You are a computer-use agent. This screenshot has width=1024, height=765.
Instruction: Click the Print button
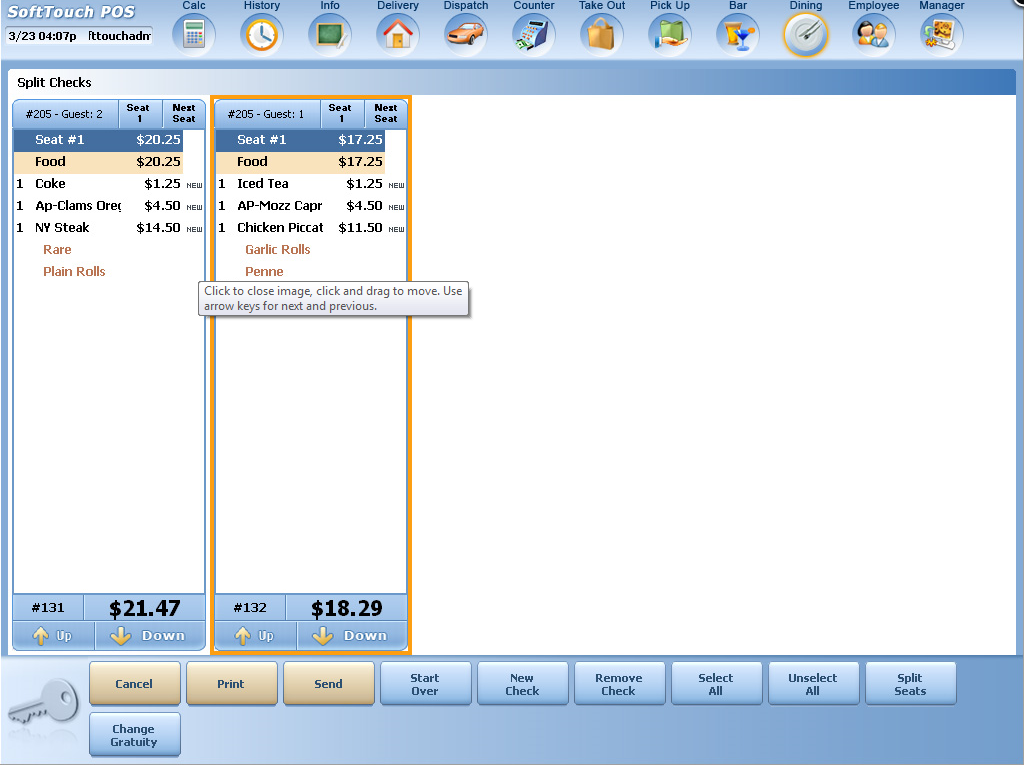tap(231, 683)
